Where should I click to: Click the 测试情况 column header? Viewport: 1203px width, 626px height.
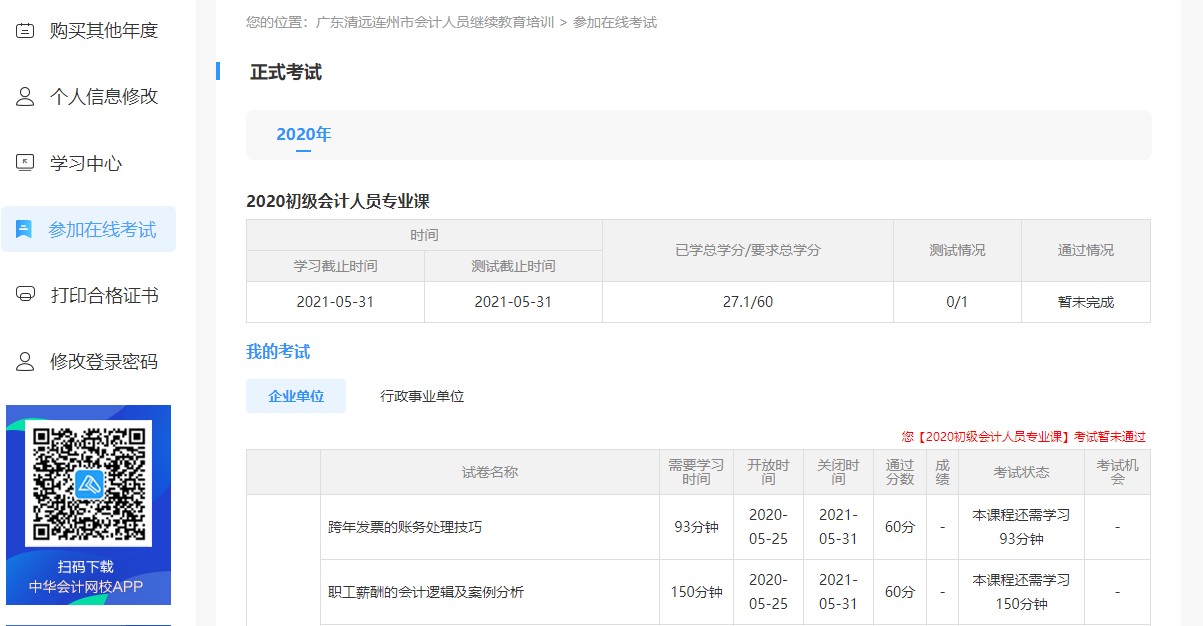(957, 250)
